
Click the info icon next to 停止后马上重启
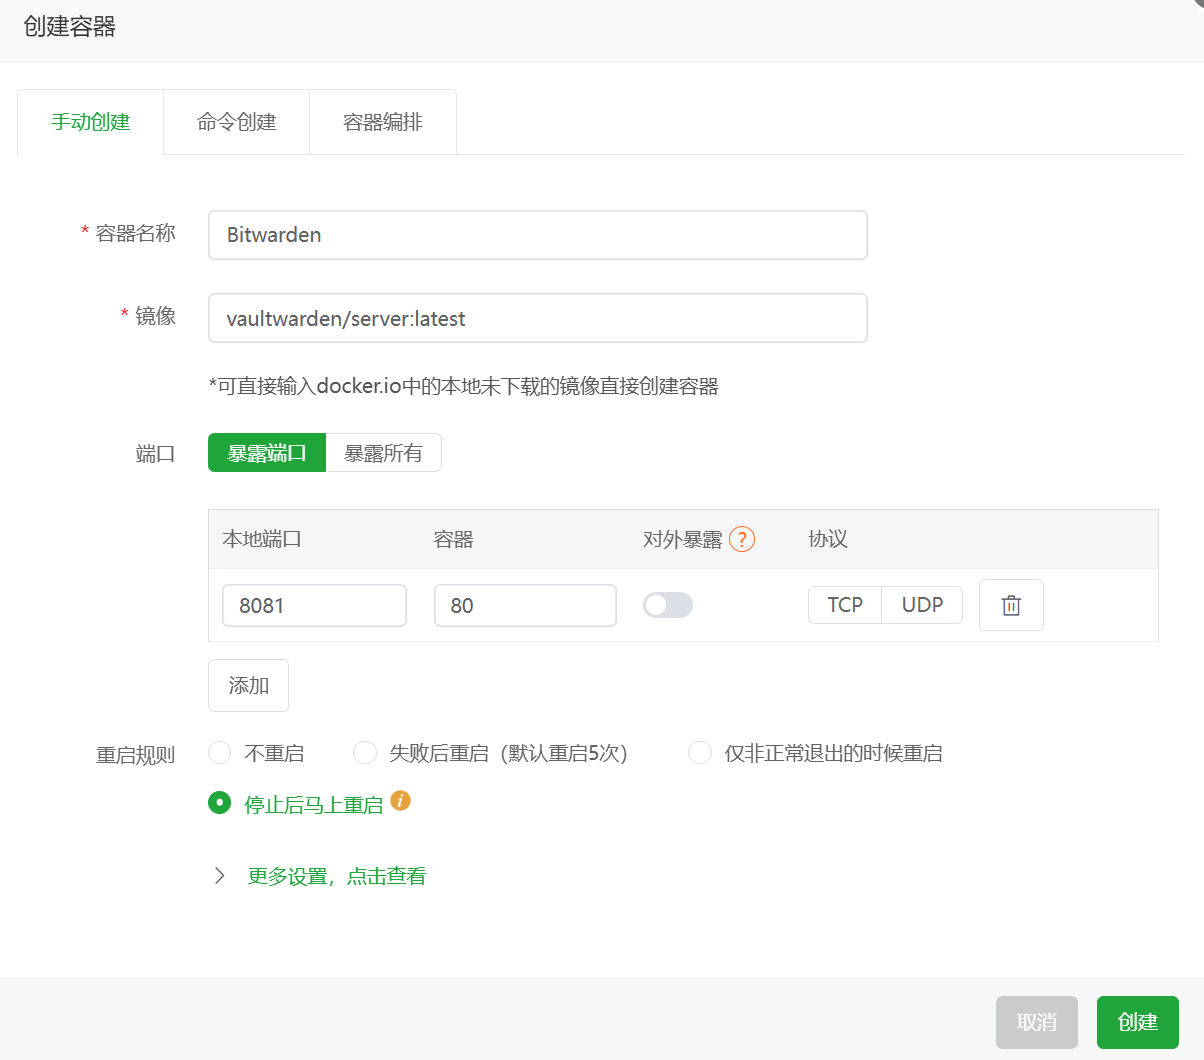pyautogui.click(x=402, y=802)
